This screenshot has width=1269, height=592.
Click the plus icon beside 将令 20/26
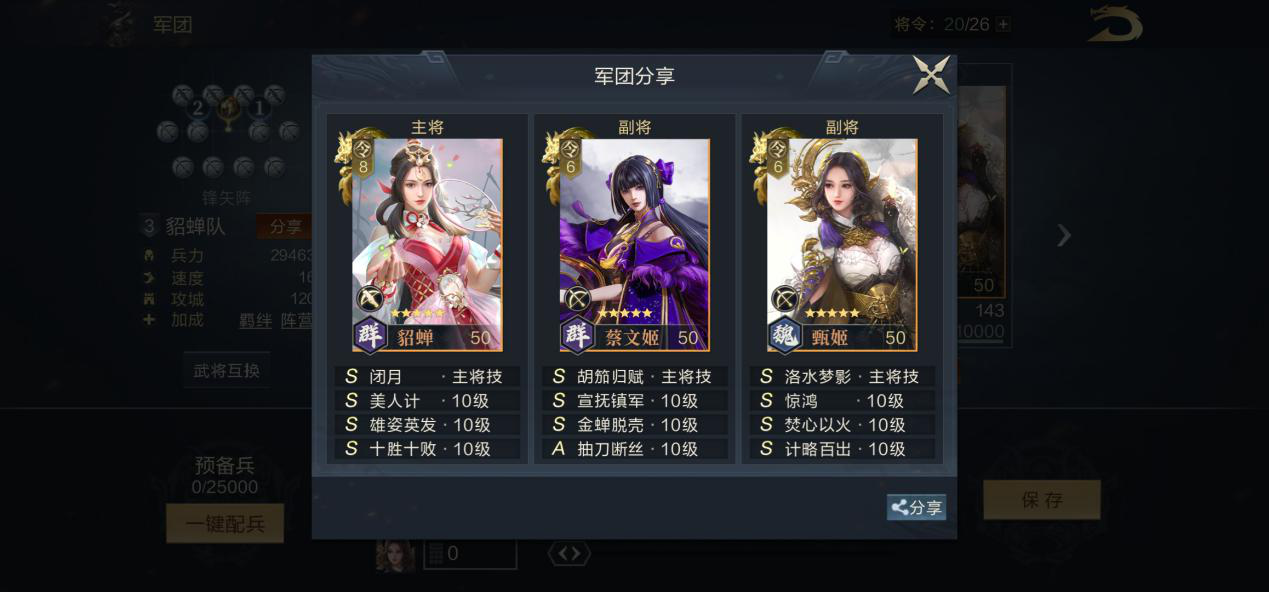pyautogui.click(x=1003, y=24)
